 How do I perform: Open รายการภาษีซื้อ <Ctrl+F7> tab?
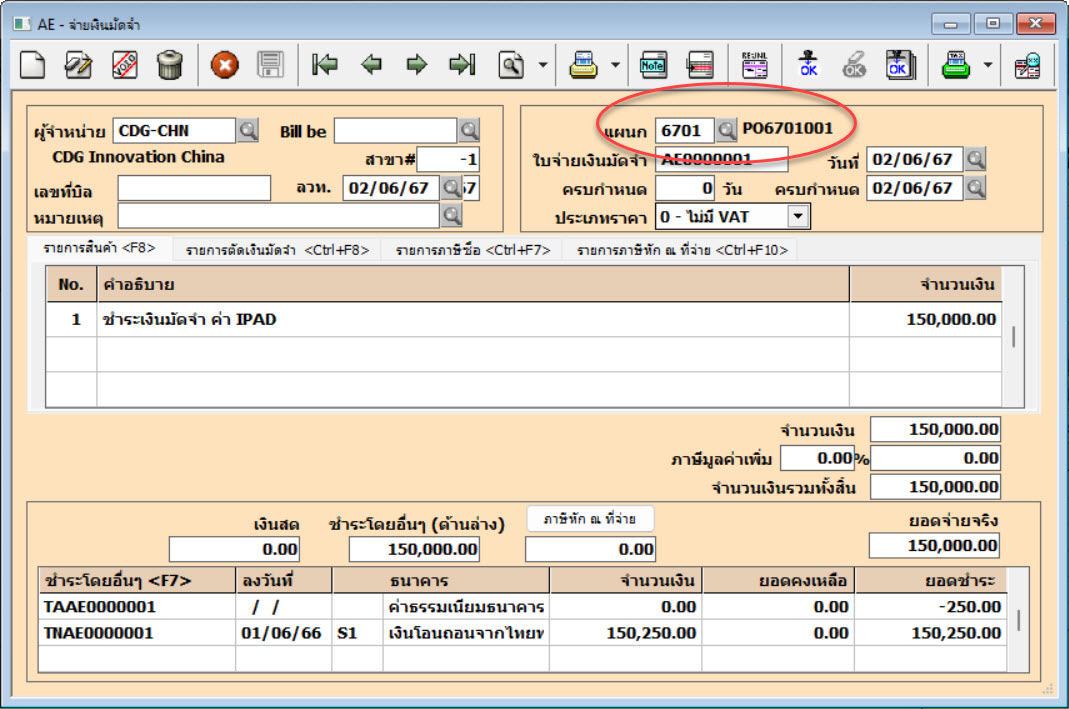(472, 250)
